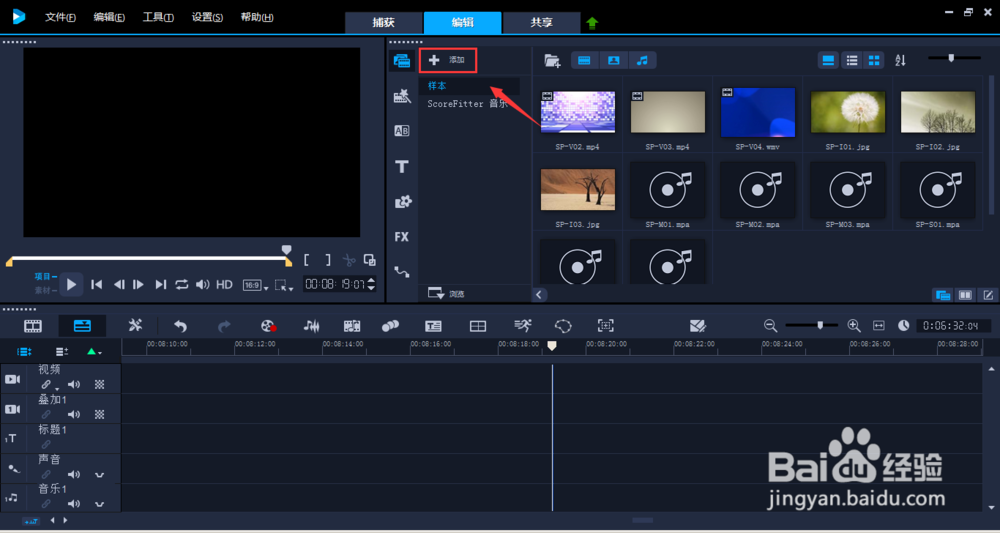Open the FX filter library

[x=402, y=237]
